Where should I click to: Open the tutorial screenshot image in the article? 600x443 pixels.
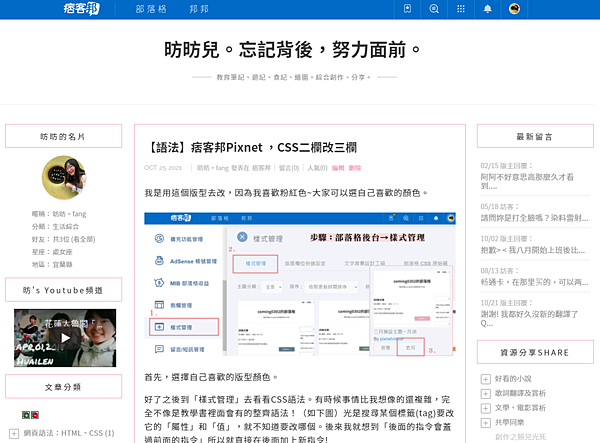(x=300, y=284)
